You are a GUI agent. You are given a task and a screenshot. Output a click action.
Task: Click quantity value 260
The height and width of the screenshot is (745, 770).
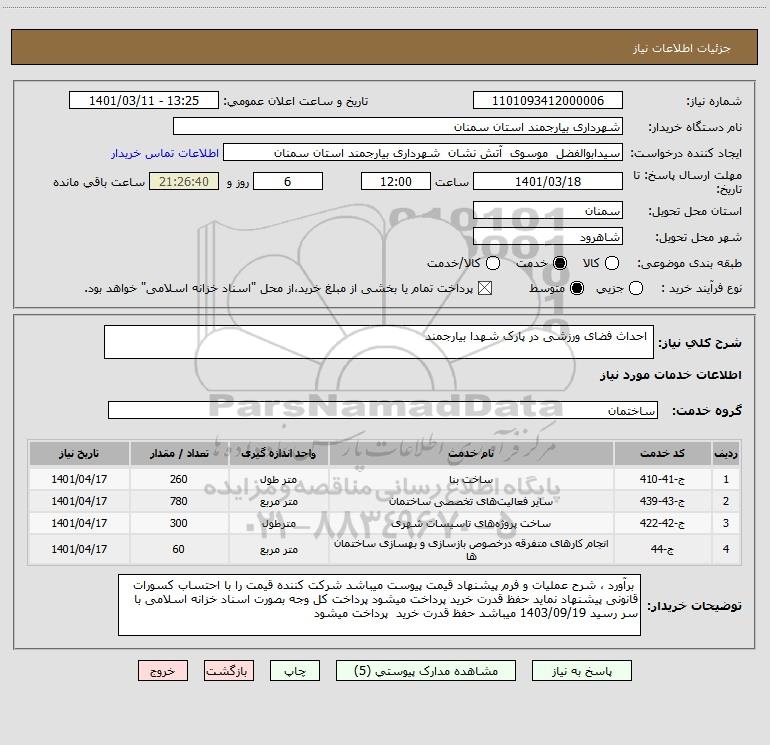click(x=179, y=479)
